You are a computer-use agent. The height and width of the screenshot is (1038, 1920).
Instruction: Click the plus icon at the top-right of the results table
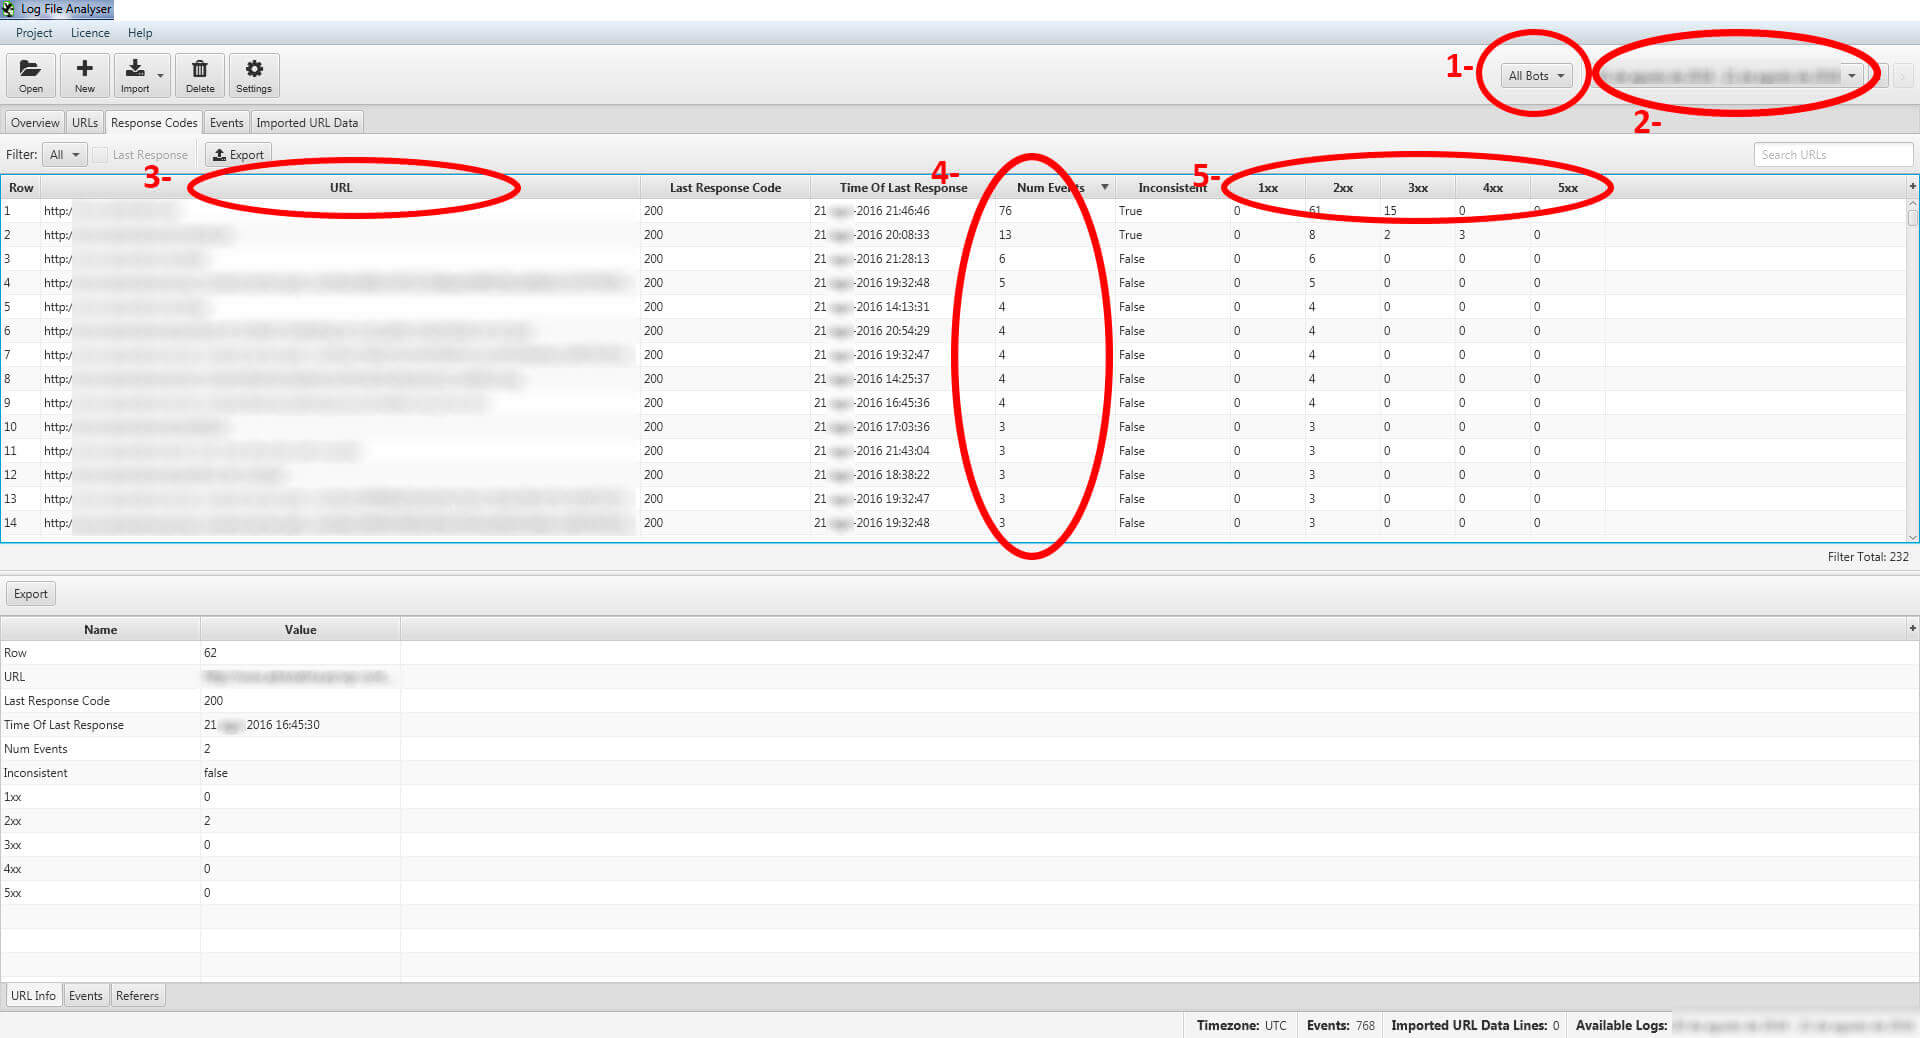[1912, 186]
